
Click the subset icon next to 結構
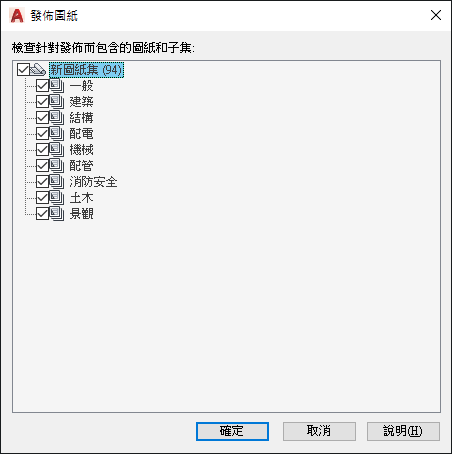57,118
